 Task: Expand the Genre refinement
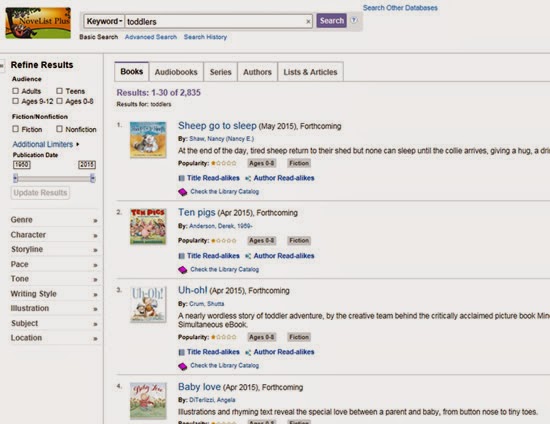pyautogui.click(x=54, y=220)
